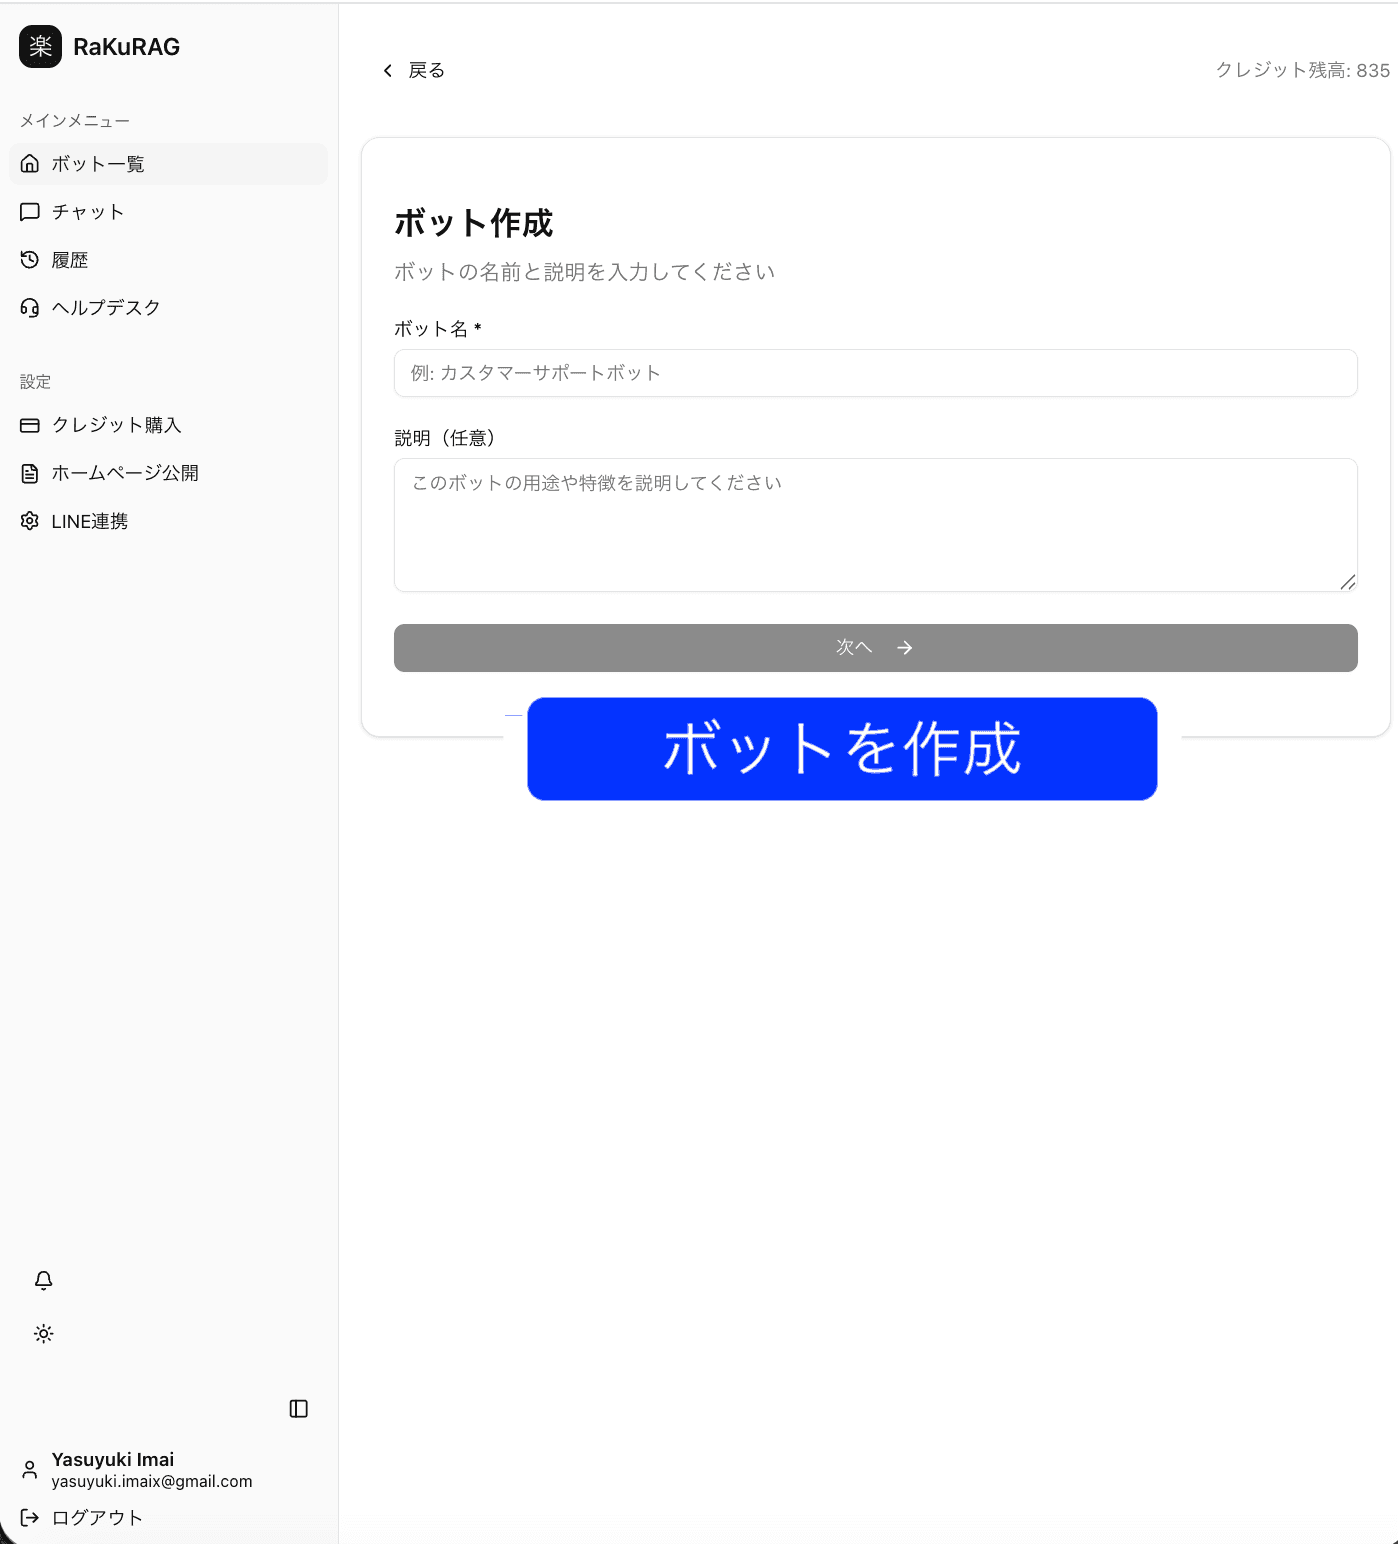The image size is (1398, 1544).
Task: Click the 次へ button
Action: coord(875,648)
